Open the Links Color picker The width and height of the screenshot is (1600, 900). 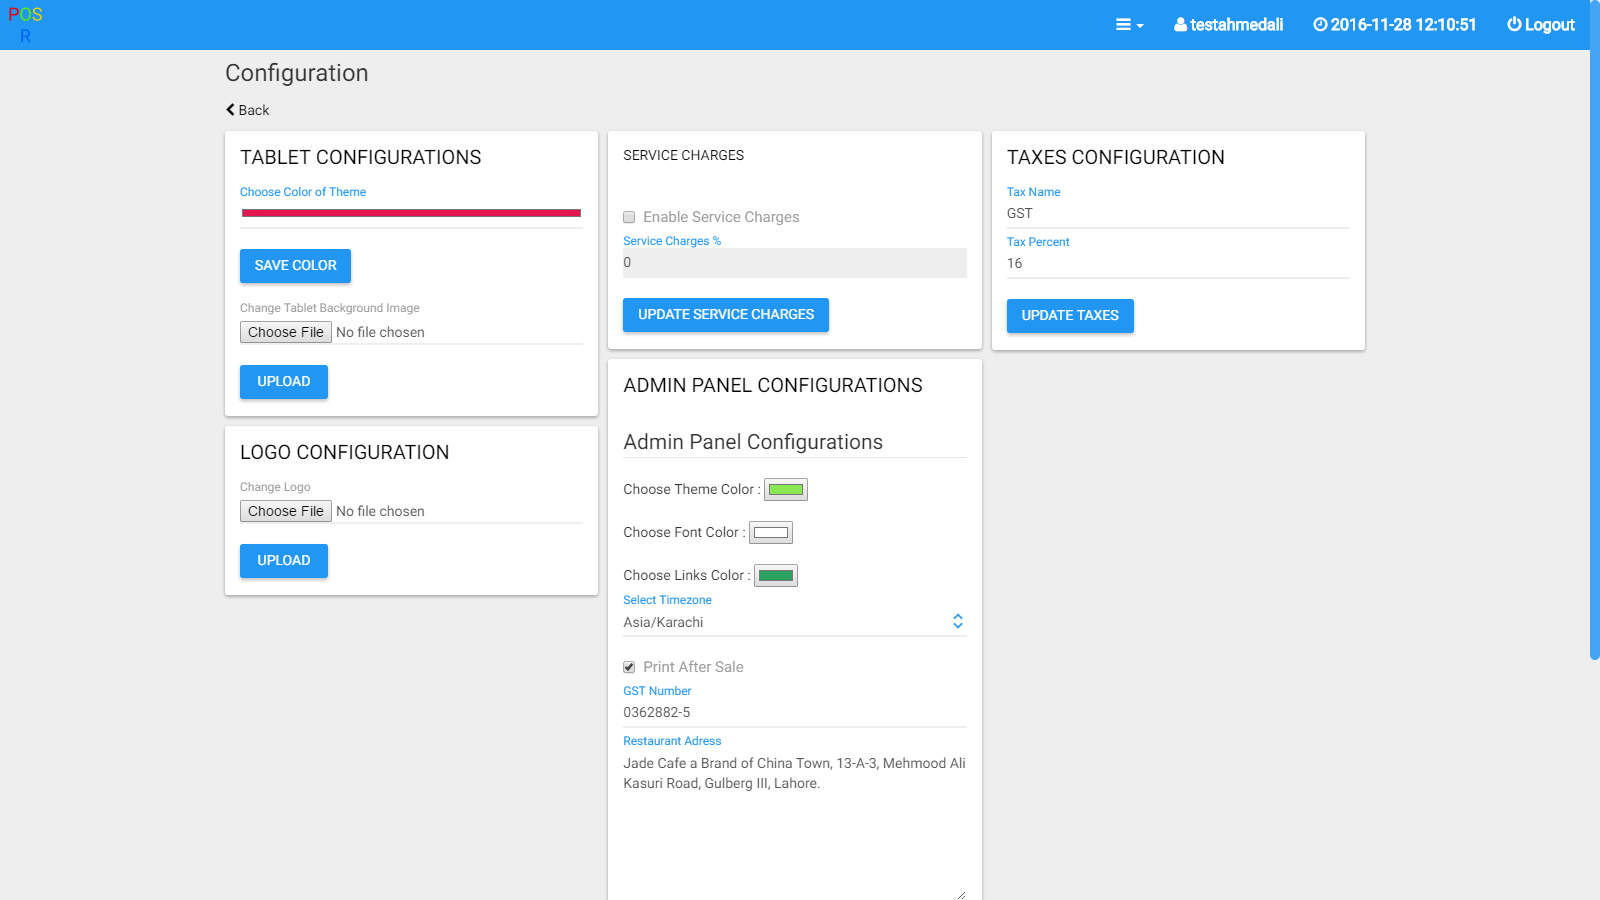coord(776,576)
